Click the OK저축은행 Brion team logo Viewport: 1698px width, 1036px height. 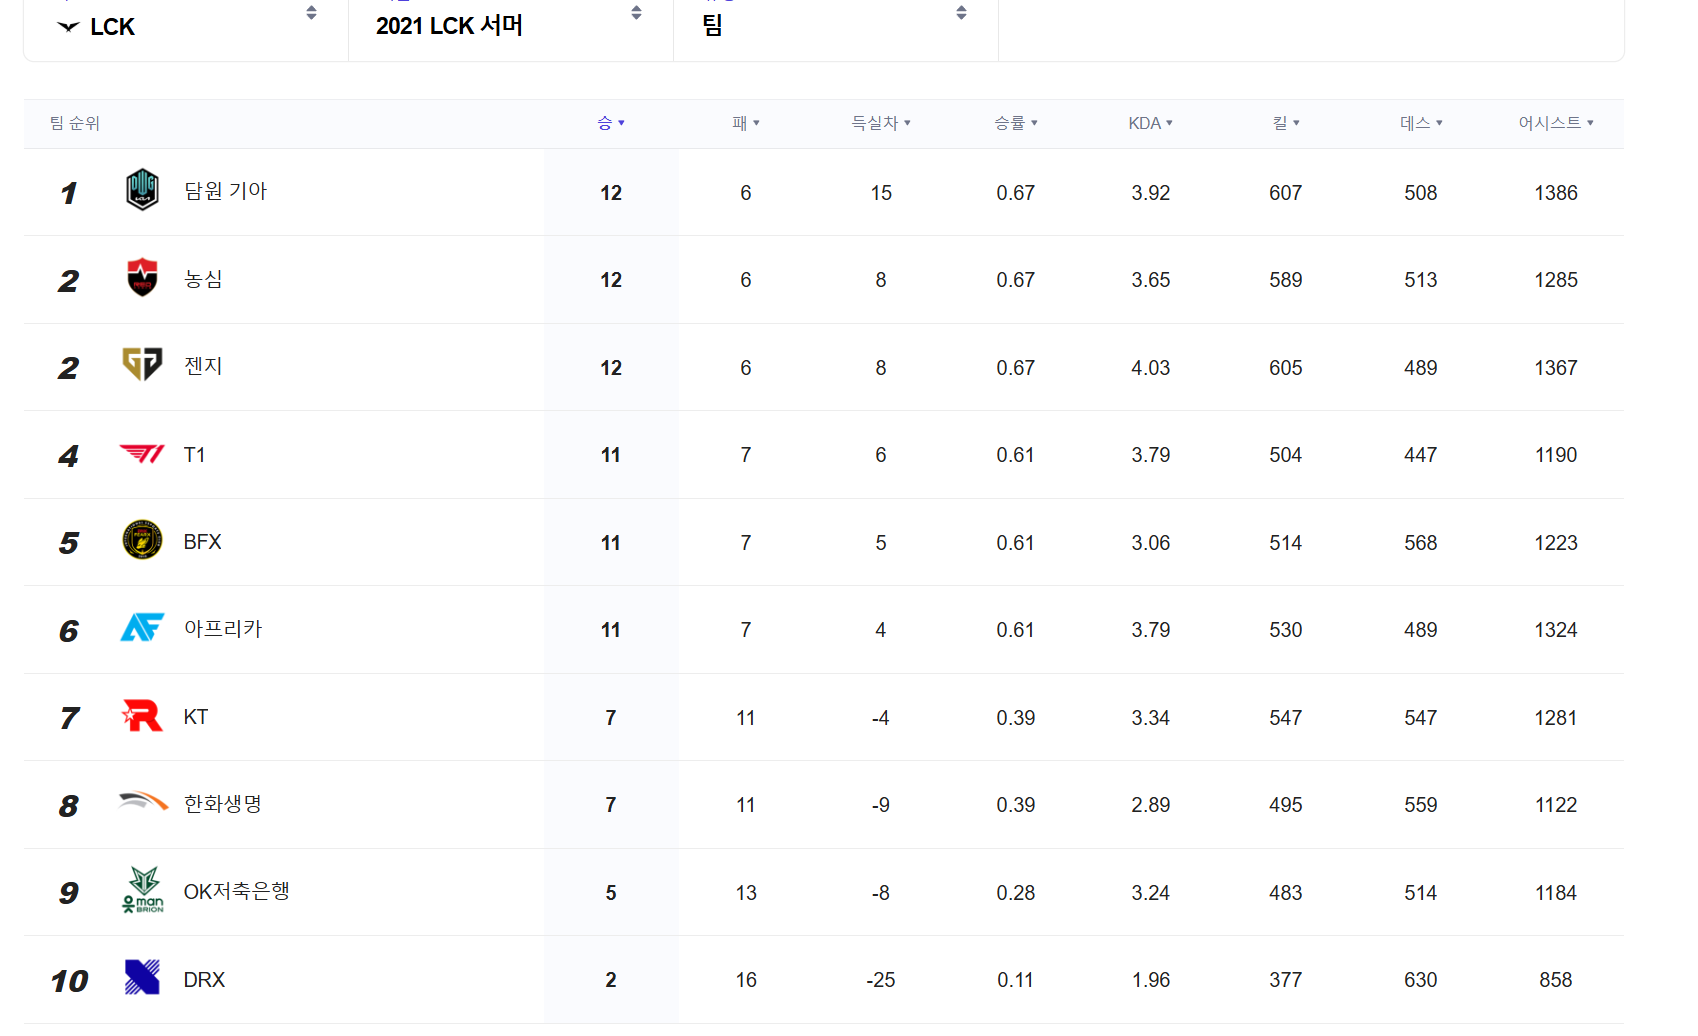pyautogui.click(x=143, y=890)
